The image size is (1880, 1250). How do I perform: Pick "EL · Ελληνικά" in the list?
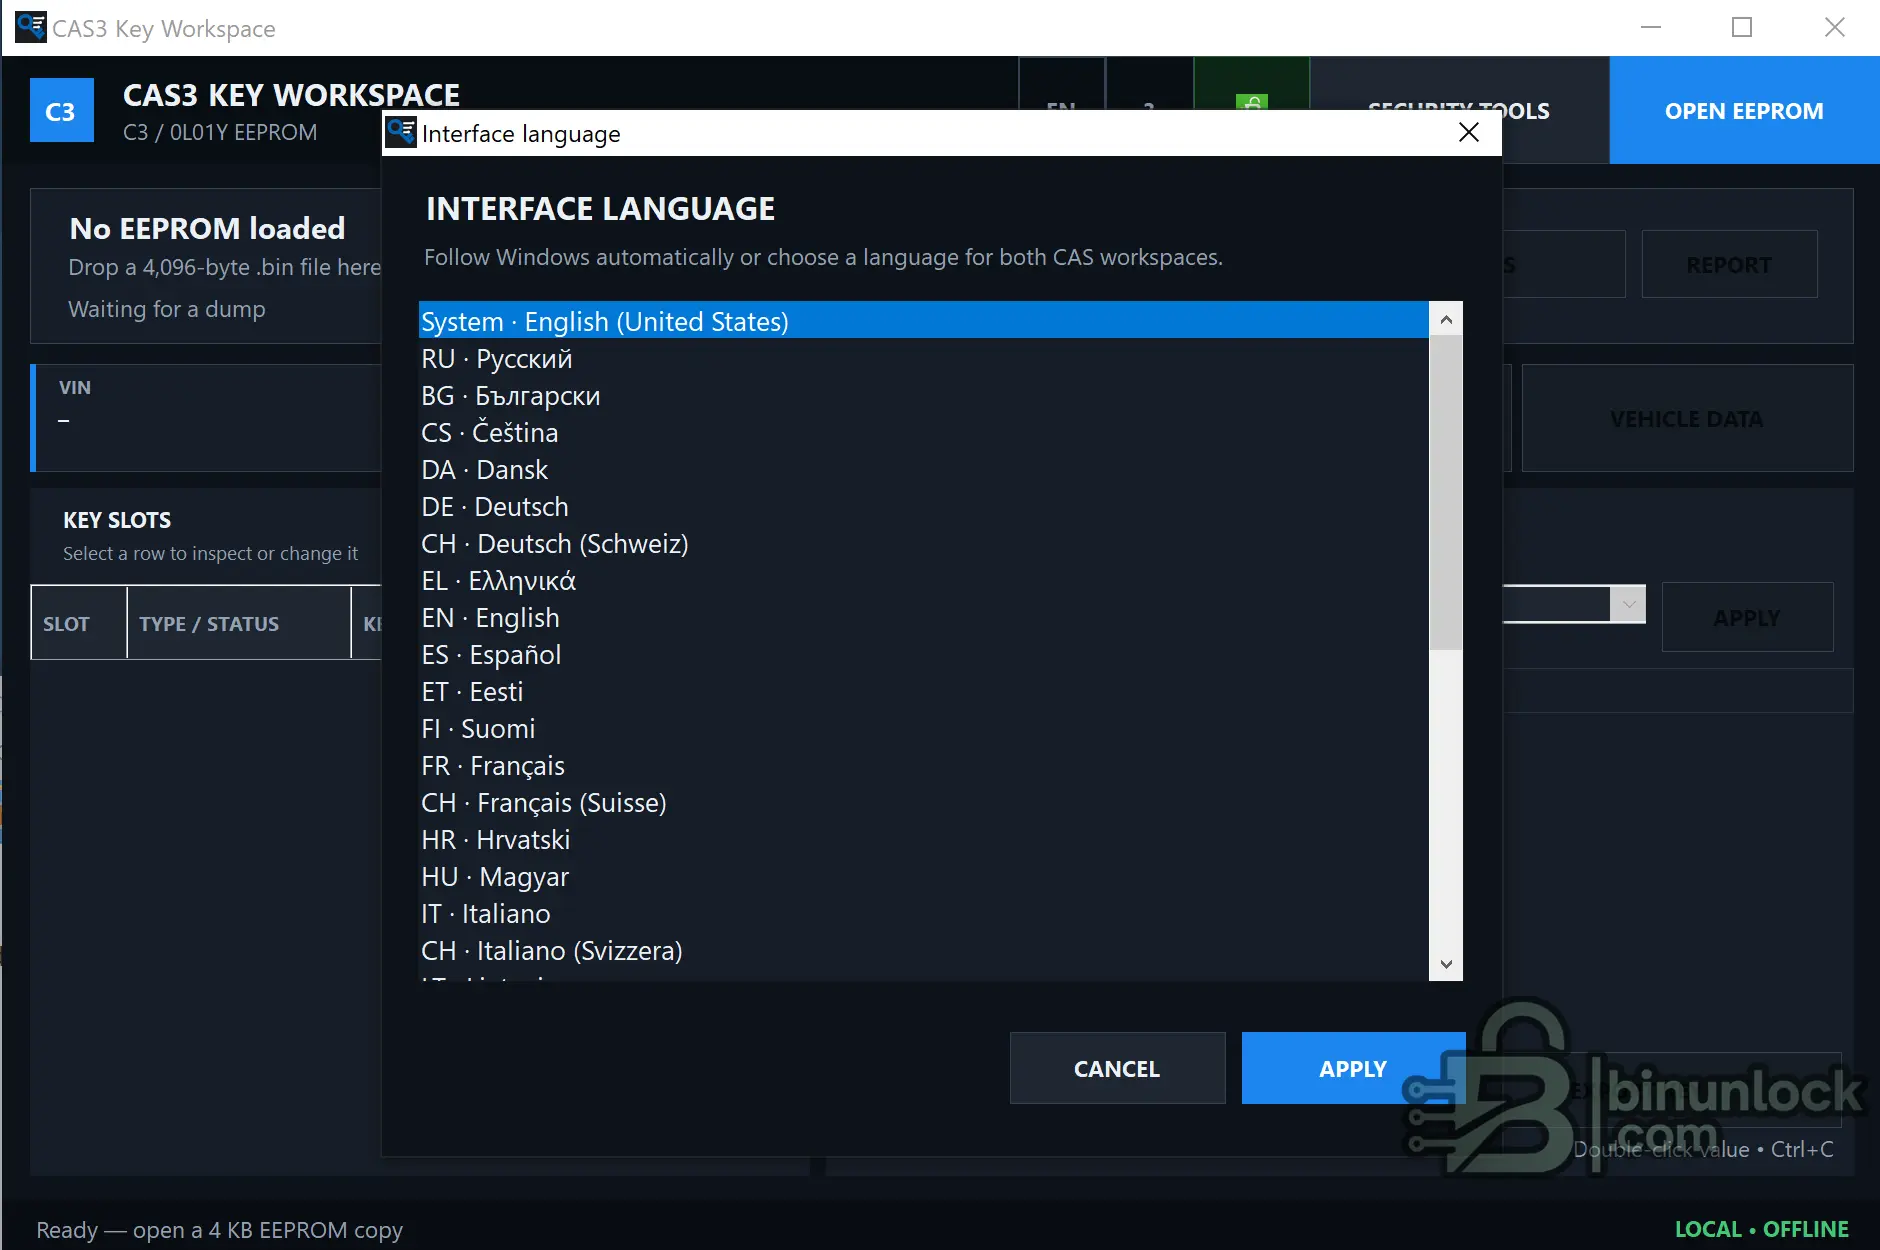click(924, 580)
